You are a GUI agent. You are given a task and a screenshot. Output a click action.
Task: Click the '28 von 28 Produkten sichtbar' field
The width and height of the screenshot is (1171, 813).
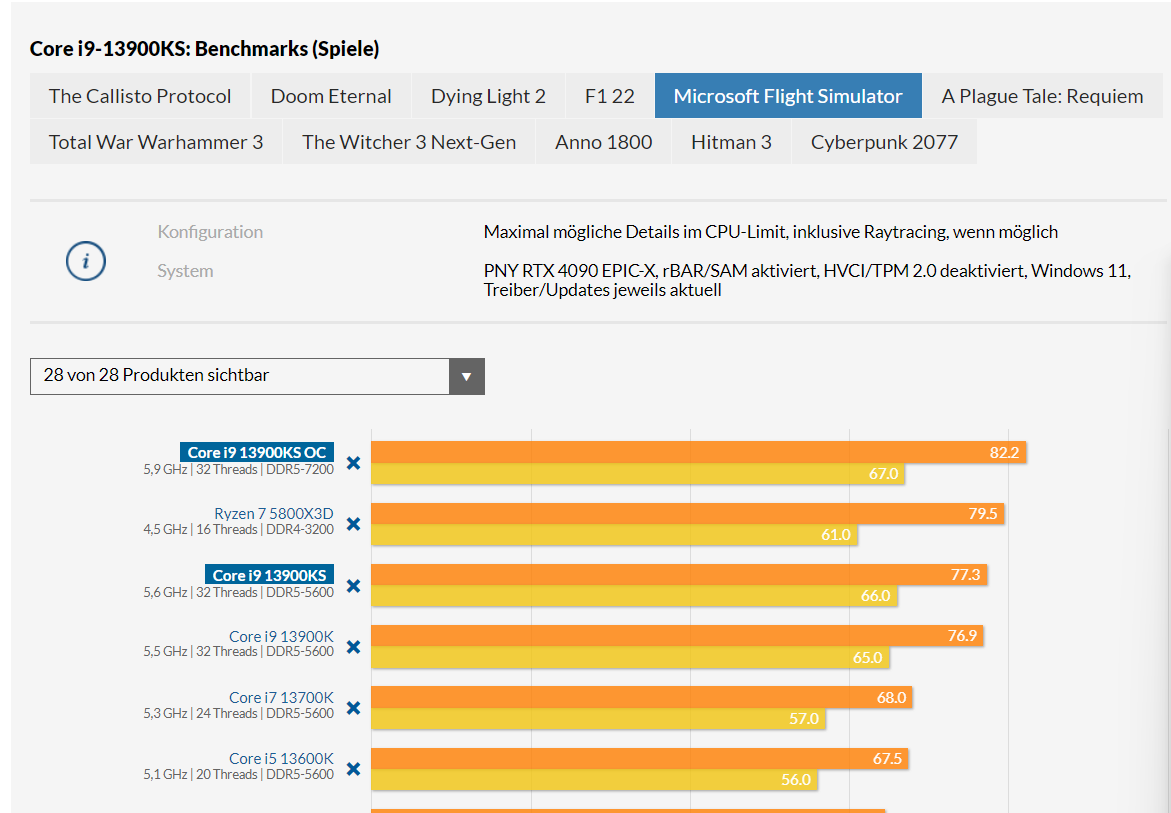tap(257, 376)
